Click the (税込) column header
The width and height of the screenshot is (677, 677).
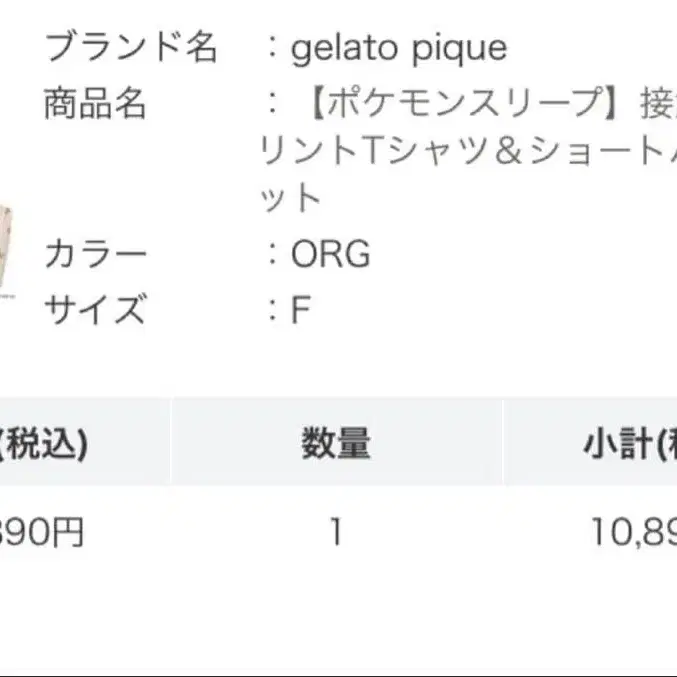point(44,444)
